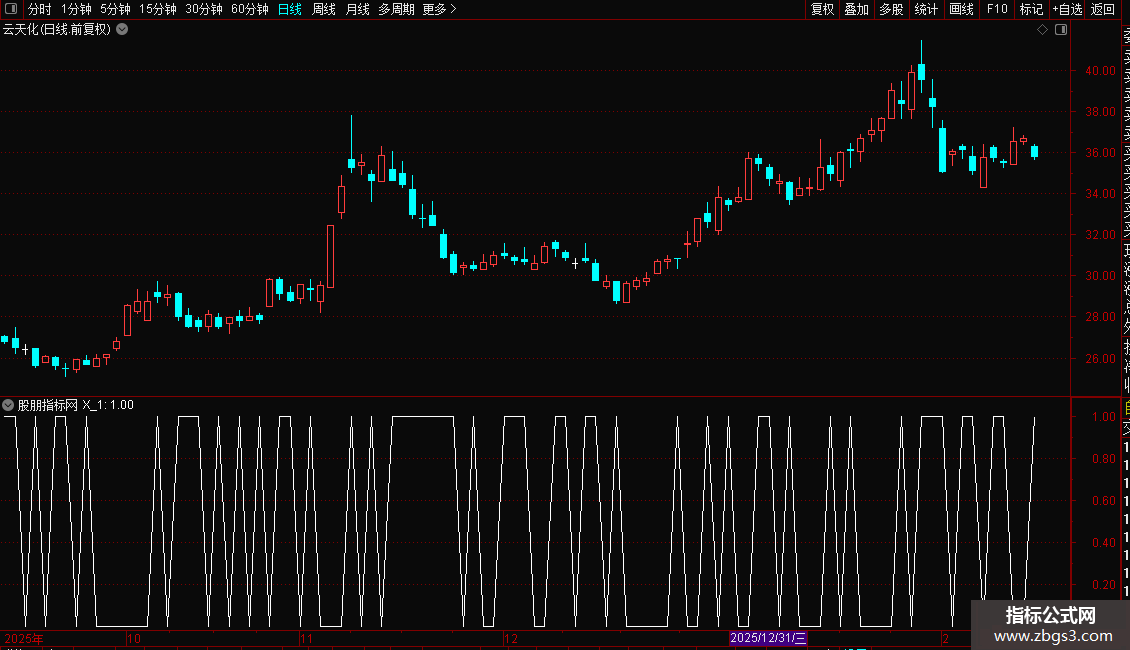Click the 2025/12/31/三 date marker

pyautogui.click(x=768, y=638)
